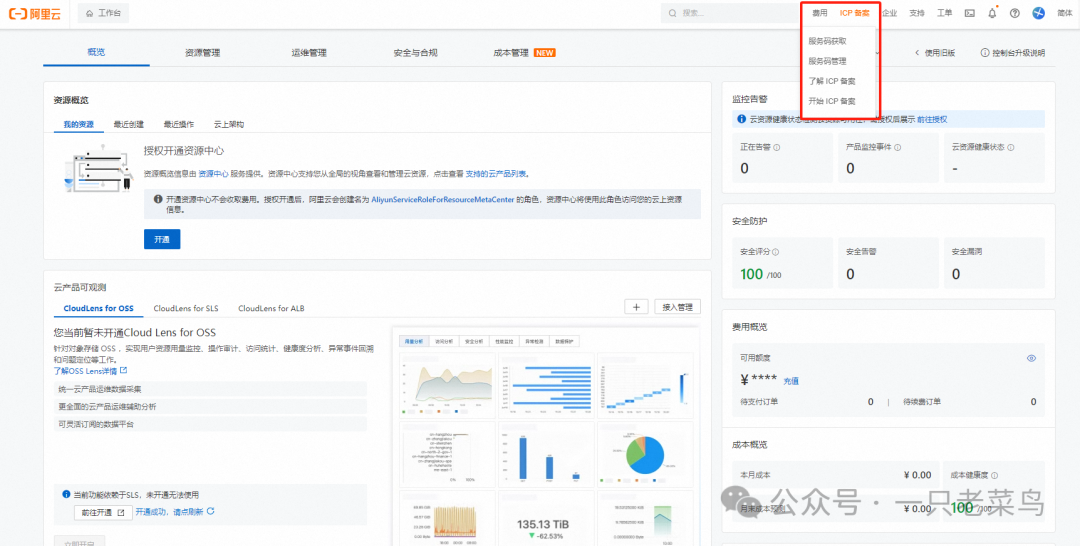Click the 安全漏洞 count card

pos(994,264)
